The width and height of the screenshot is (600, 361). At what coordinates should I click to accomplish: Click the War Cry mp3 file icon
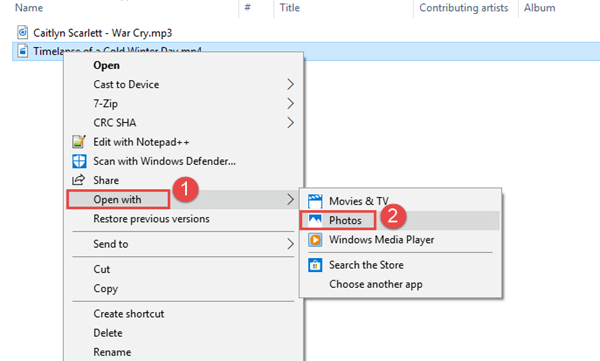click(x=23, y=33)
